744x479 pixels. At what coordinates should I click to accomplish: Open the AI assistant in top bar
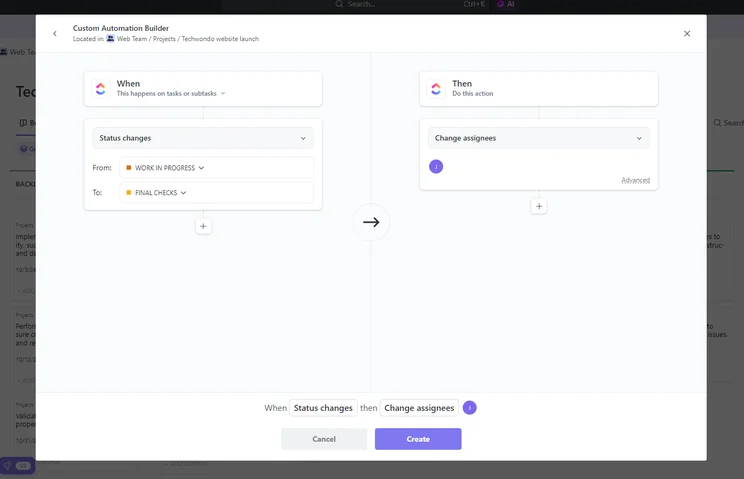pyautogui.click(x=506, y=4)
